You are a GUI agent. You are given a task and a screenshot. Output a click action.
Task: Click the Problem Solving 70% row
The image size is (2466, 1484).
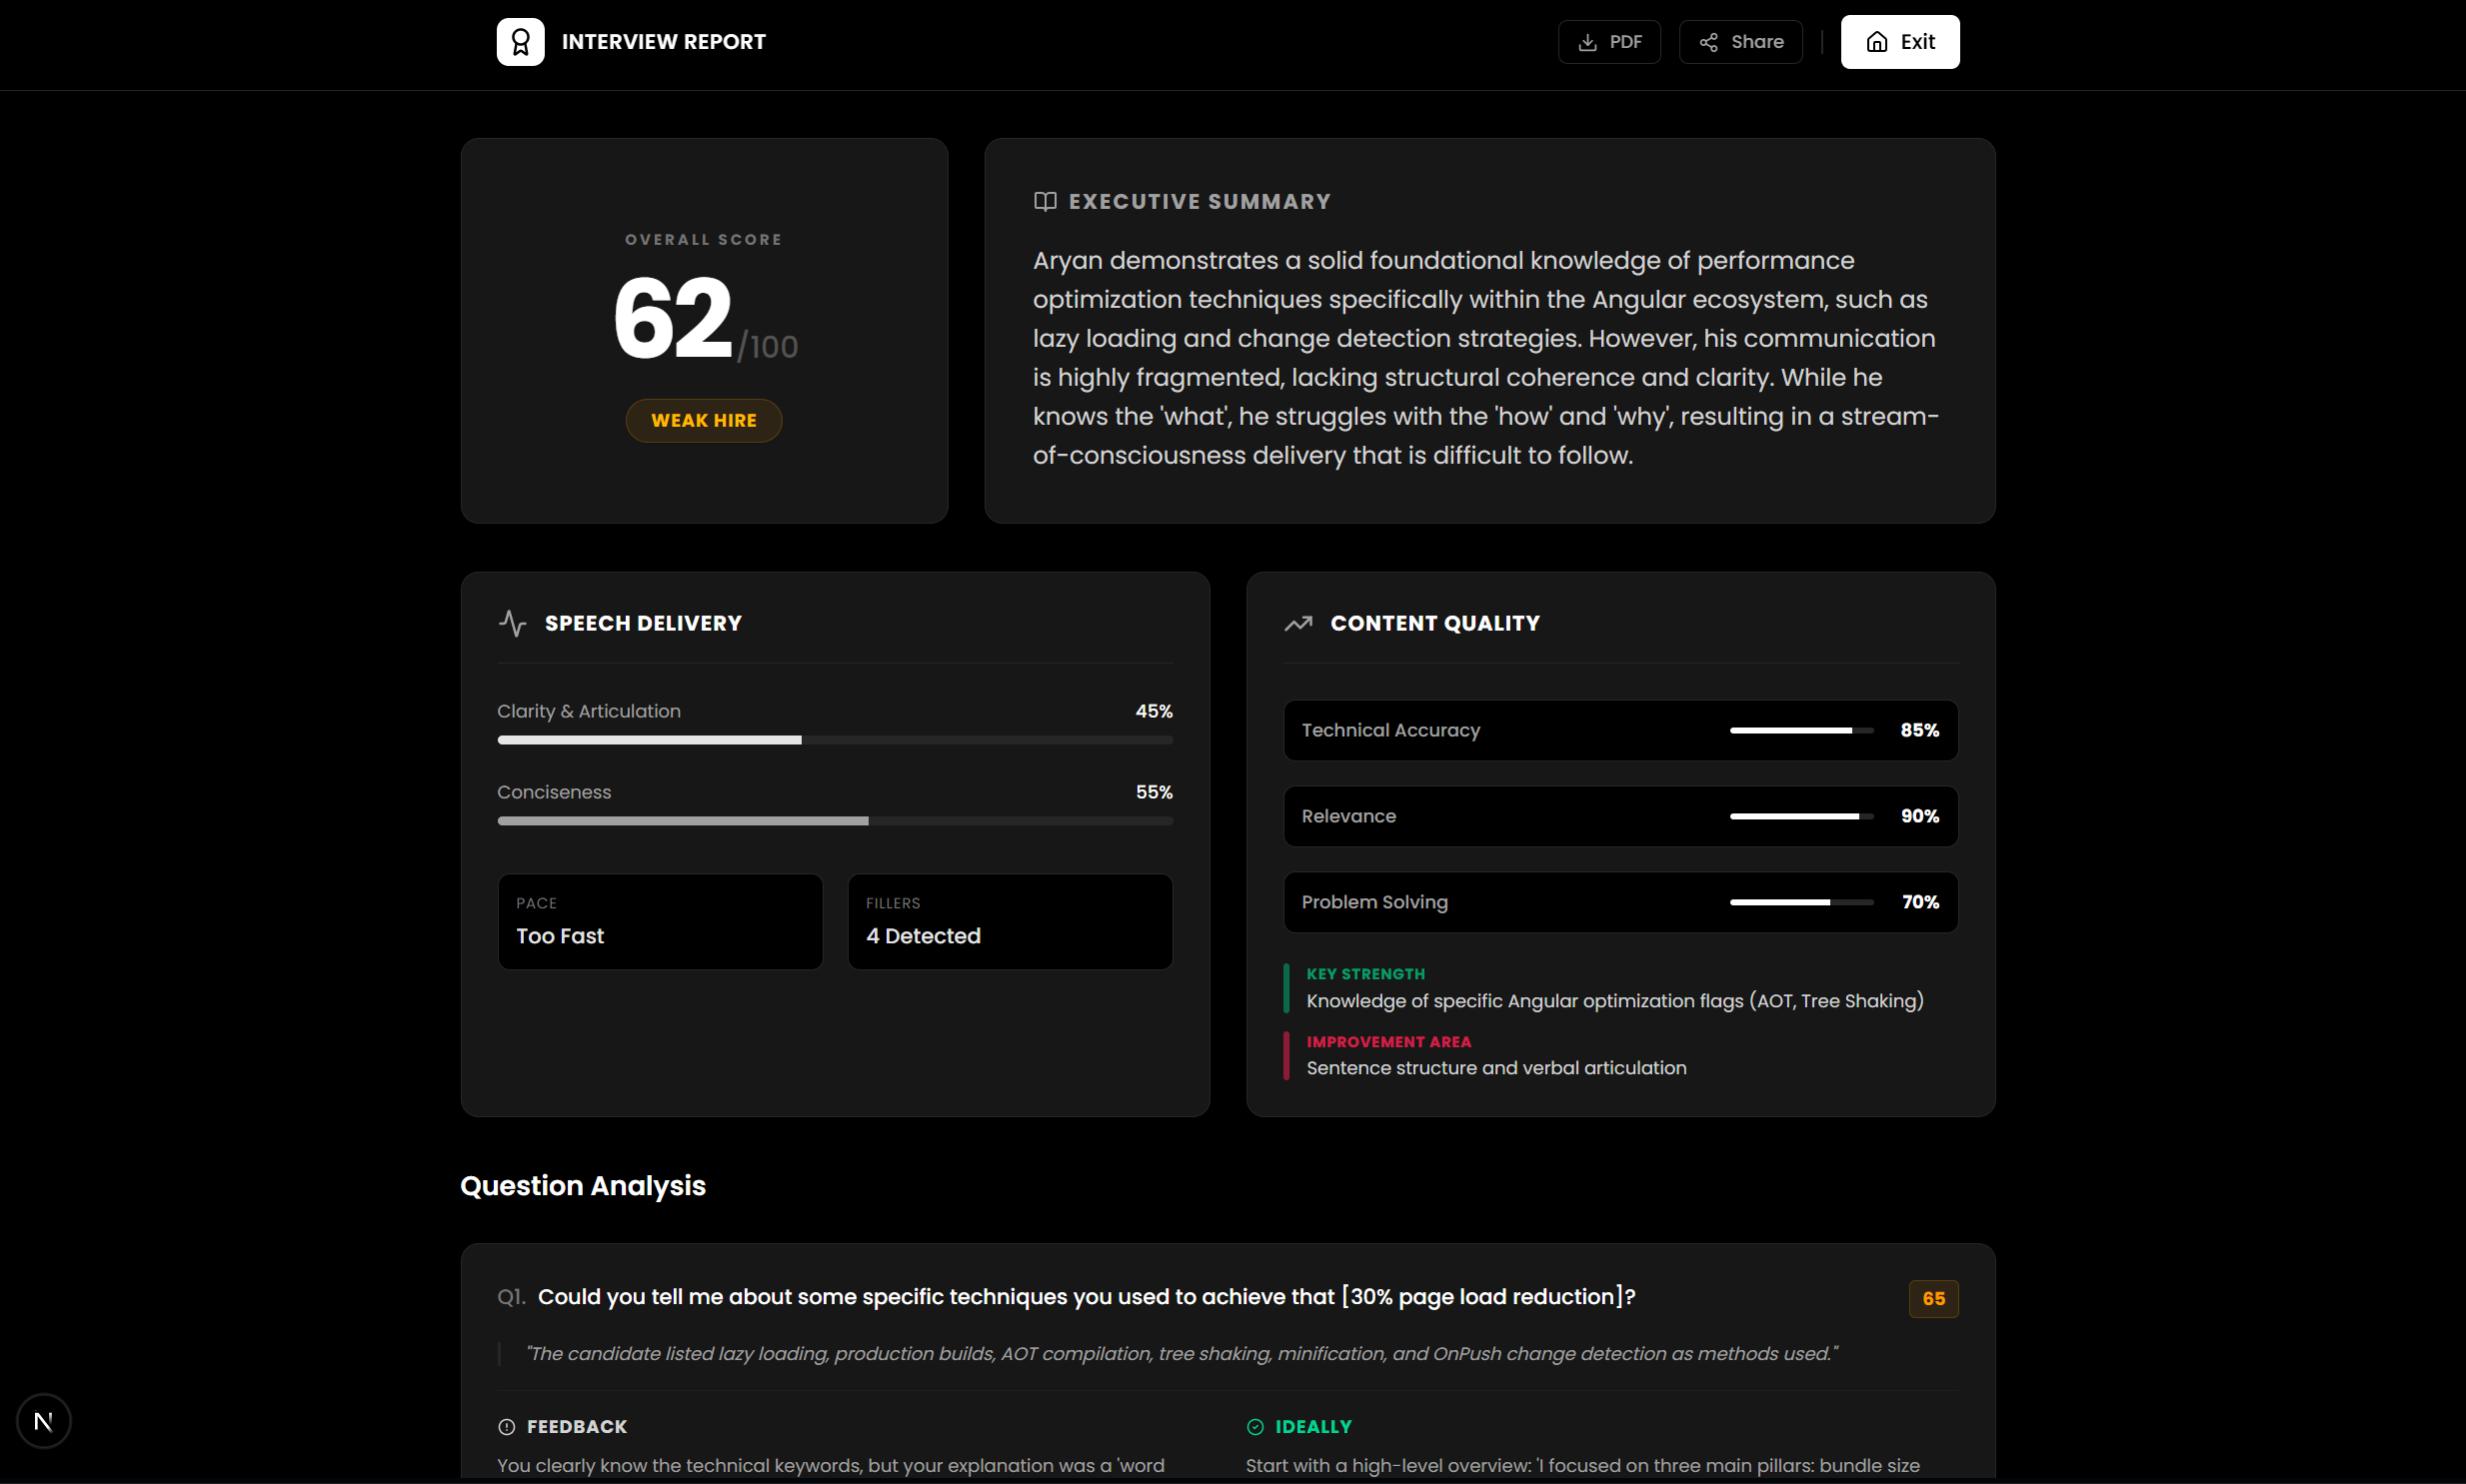point(1619,903)
